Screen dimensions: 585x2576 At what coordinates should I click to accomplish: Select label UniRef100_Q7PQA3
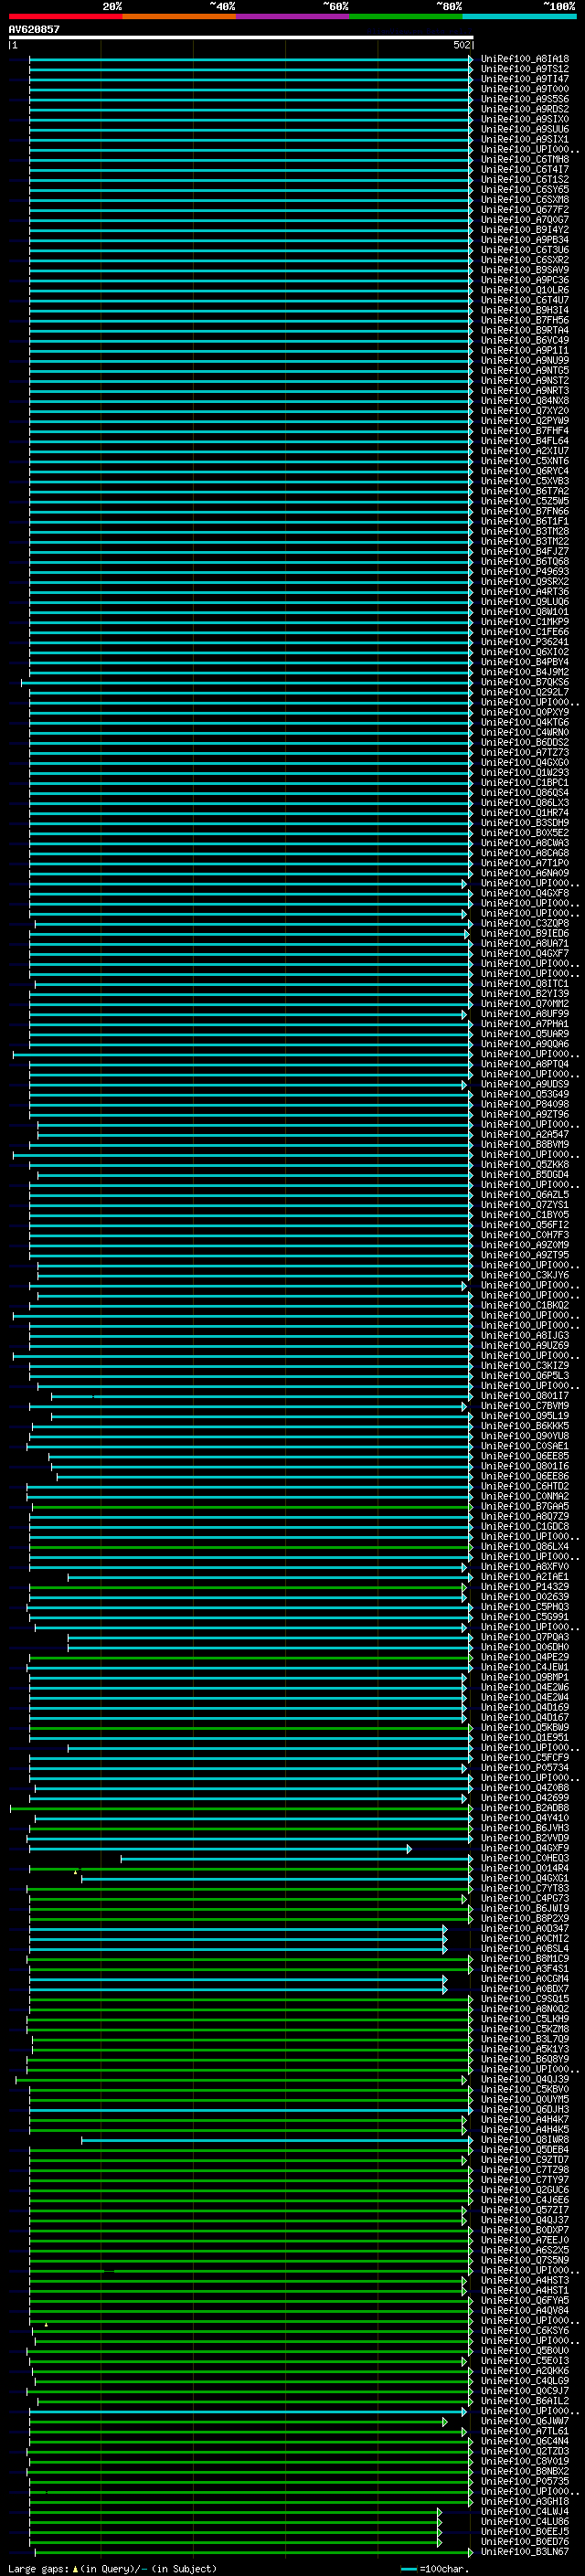(525, 1637)
